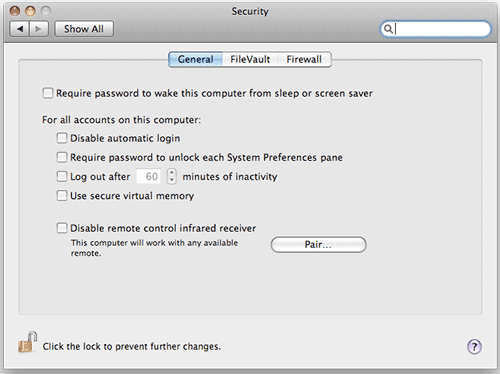Toggle password for each System Preferences pane

pyautogui.click(x=62, y=157)
